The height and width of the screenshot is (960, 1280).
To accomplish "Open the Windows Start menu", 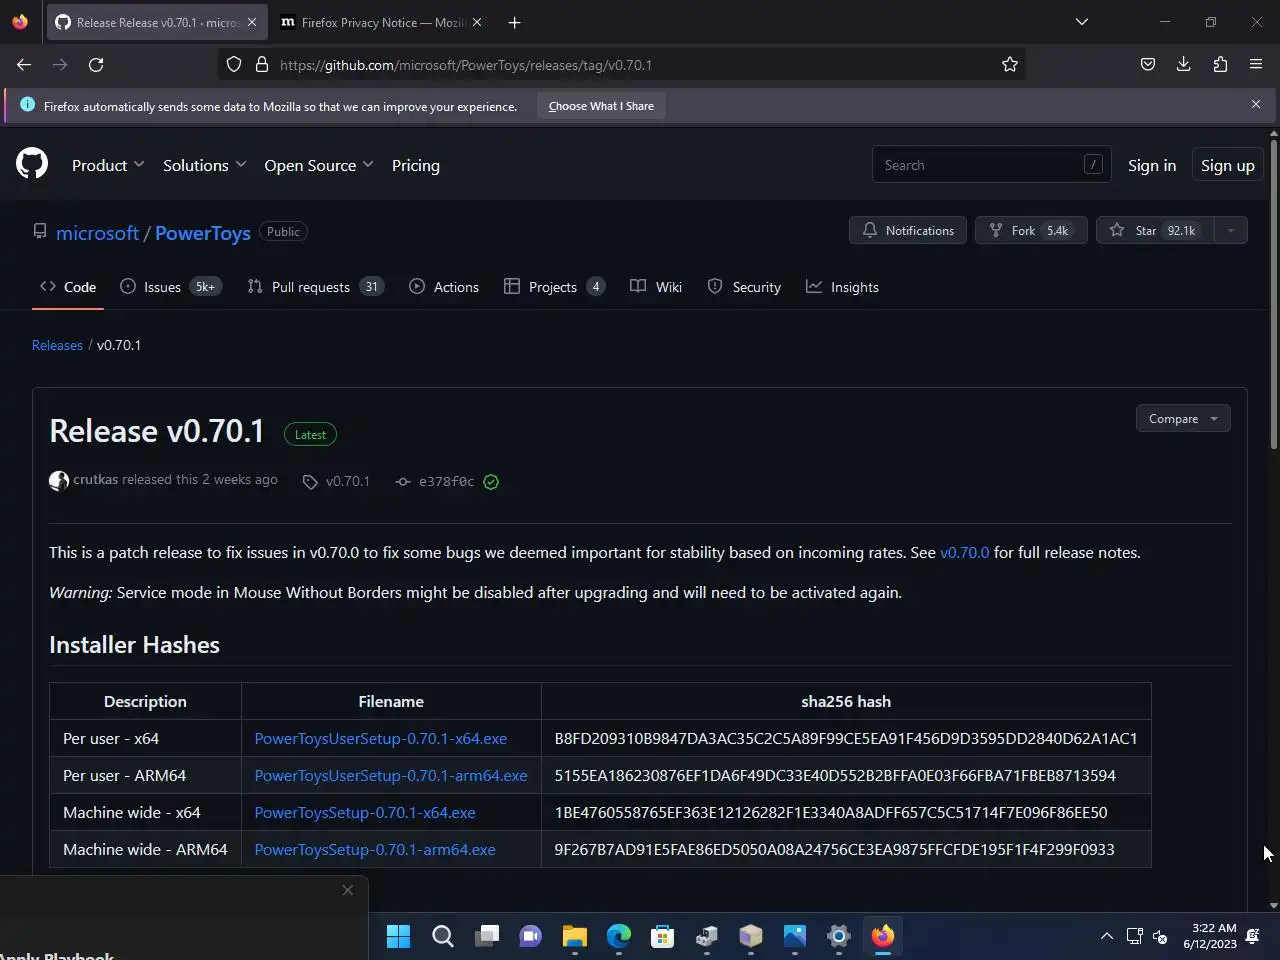I will (x=398, y=936).
